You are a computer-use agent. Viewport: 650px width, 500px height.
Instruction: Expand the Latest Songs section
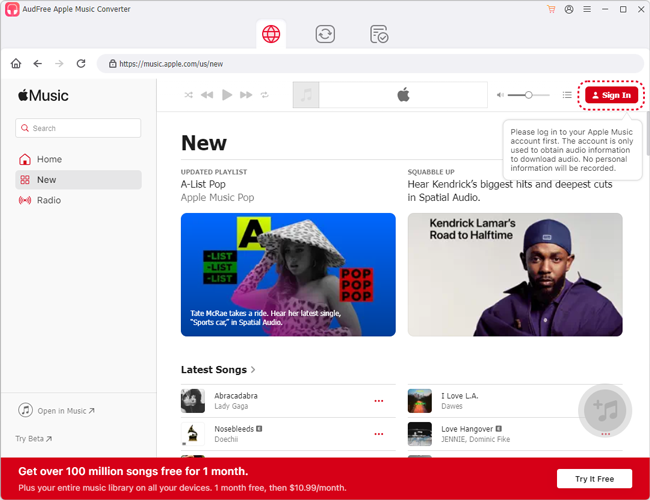pyautogui.click(x=218, y=369)
